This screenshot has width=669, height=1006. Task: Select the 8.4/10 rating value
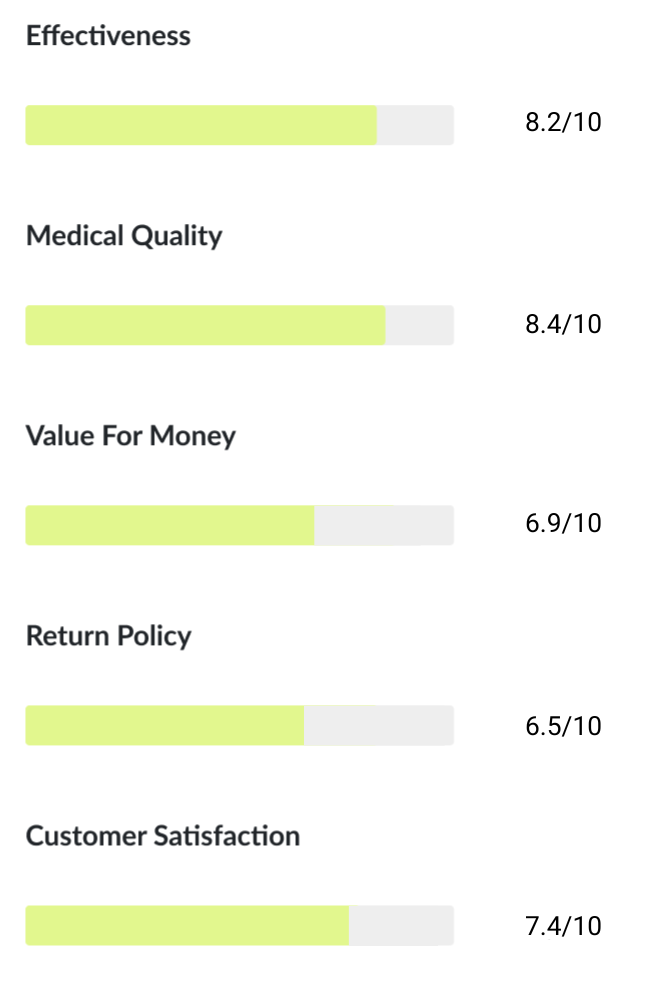click(563, 324)
